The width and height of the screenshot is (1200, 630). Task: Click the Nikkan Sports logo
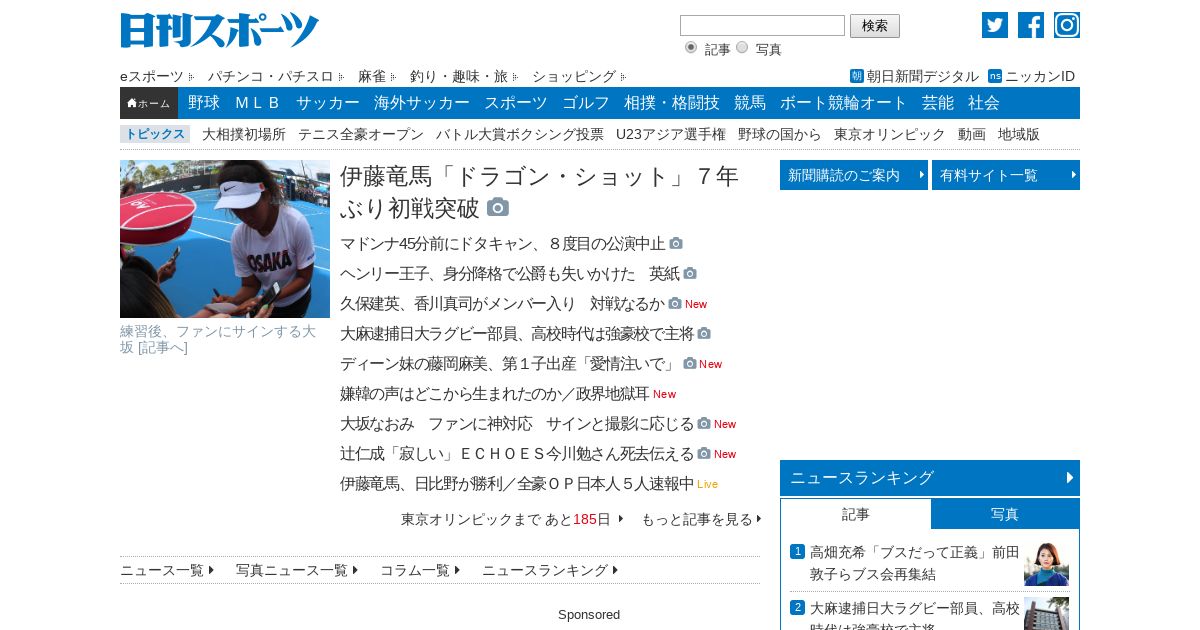[220, 30]
